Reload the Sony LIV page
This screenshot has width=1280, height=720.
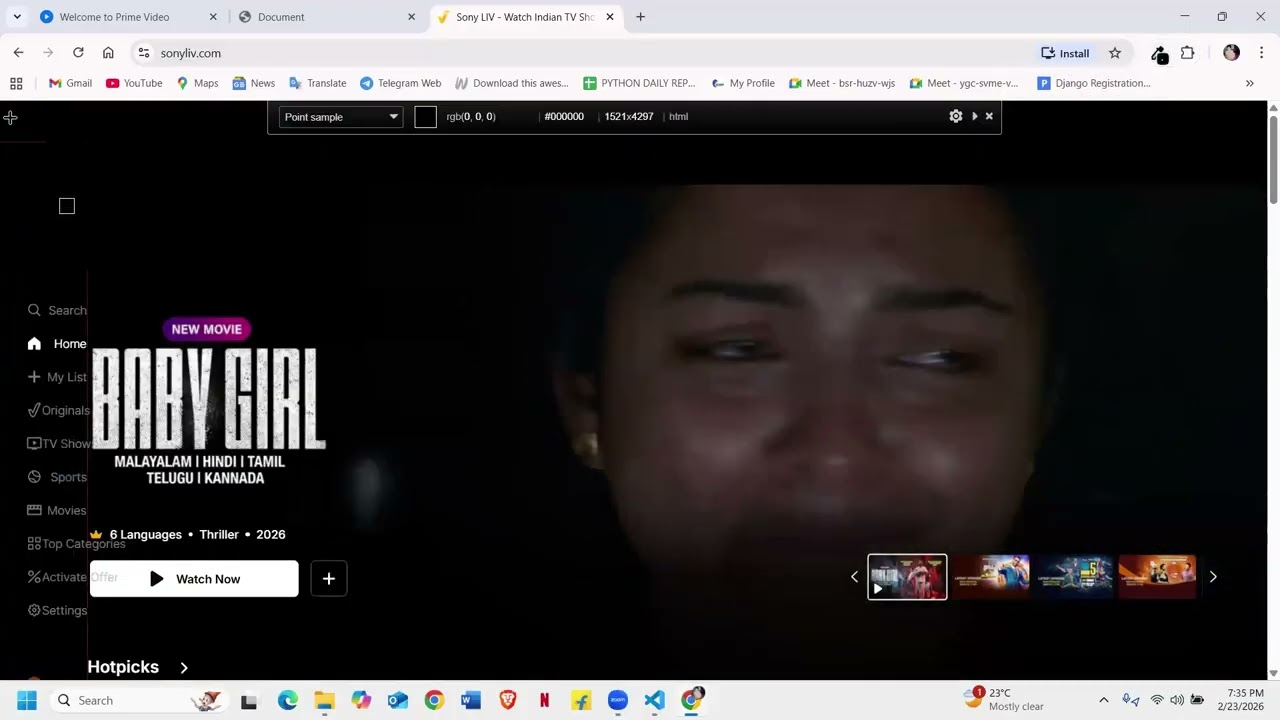click(x=78, y=53)
